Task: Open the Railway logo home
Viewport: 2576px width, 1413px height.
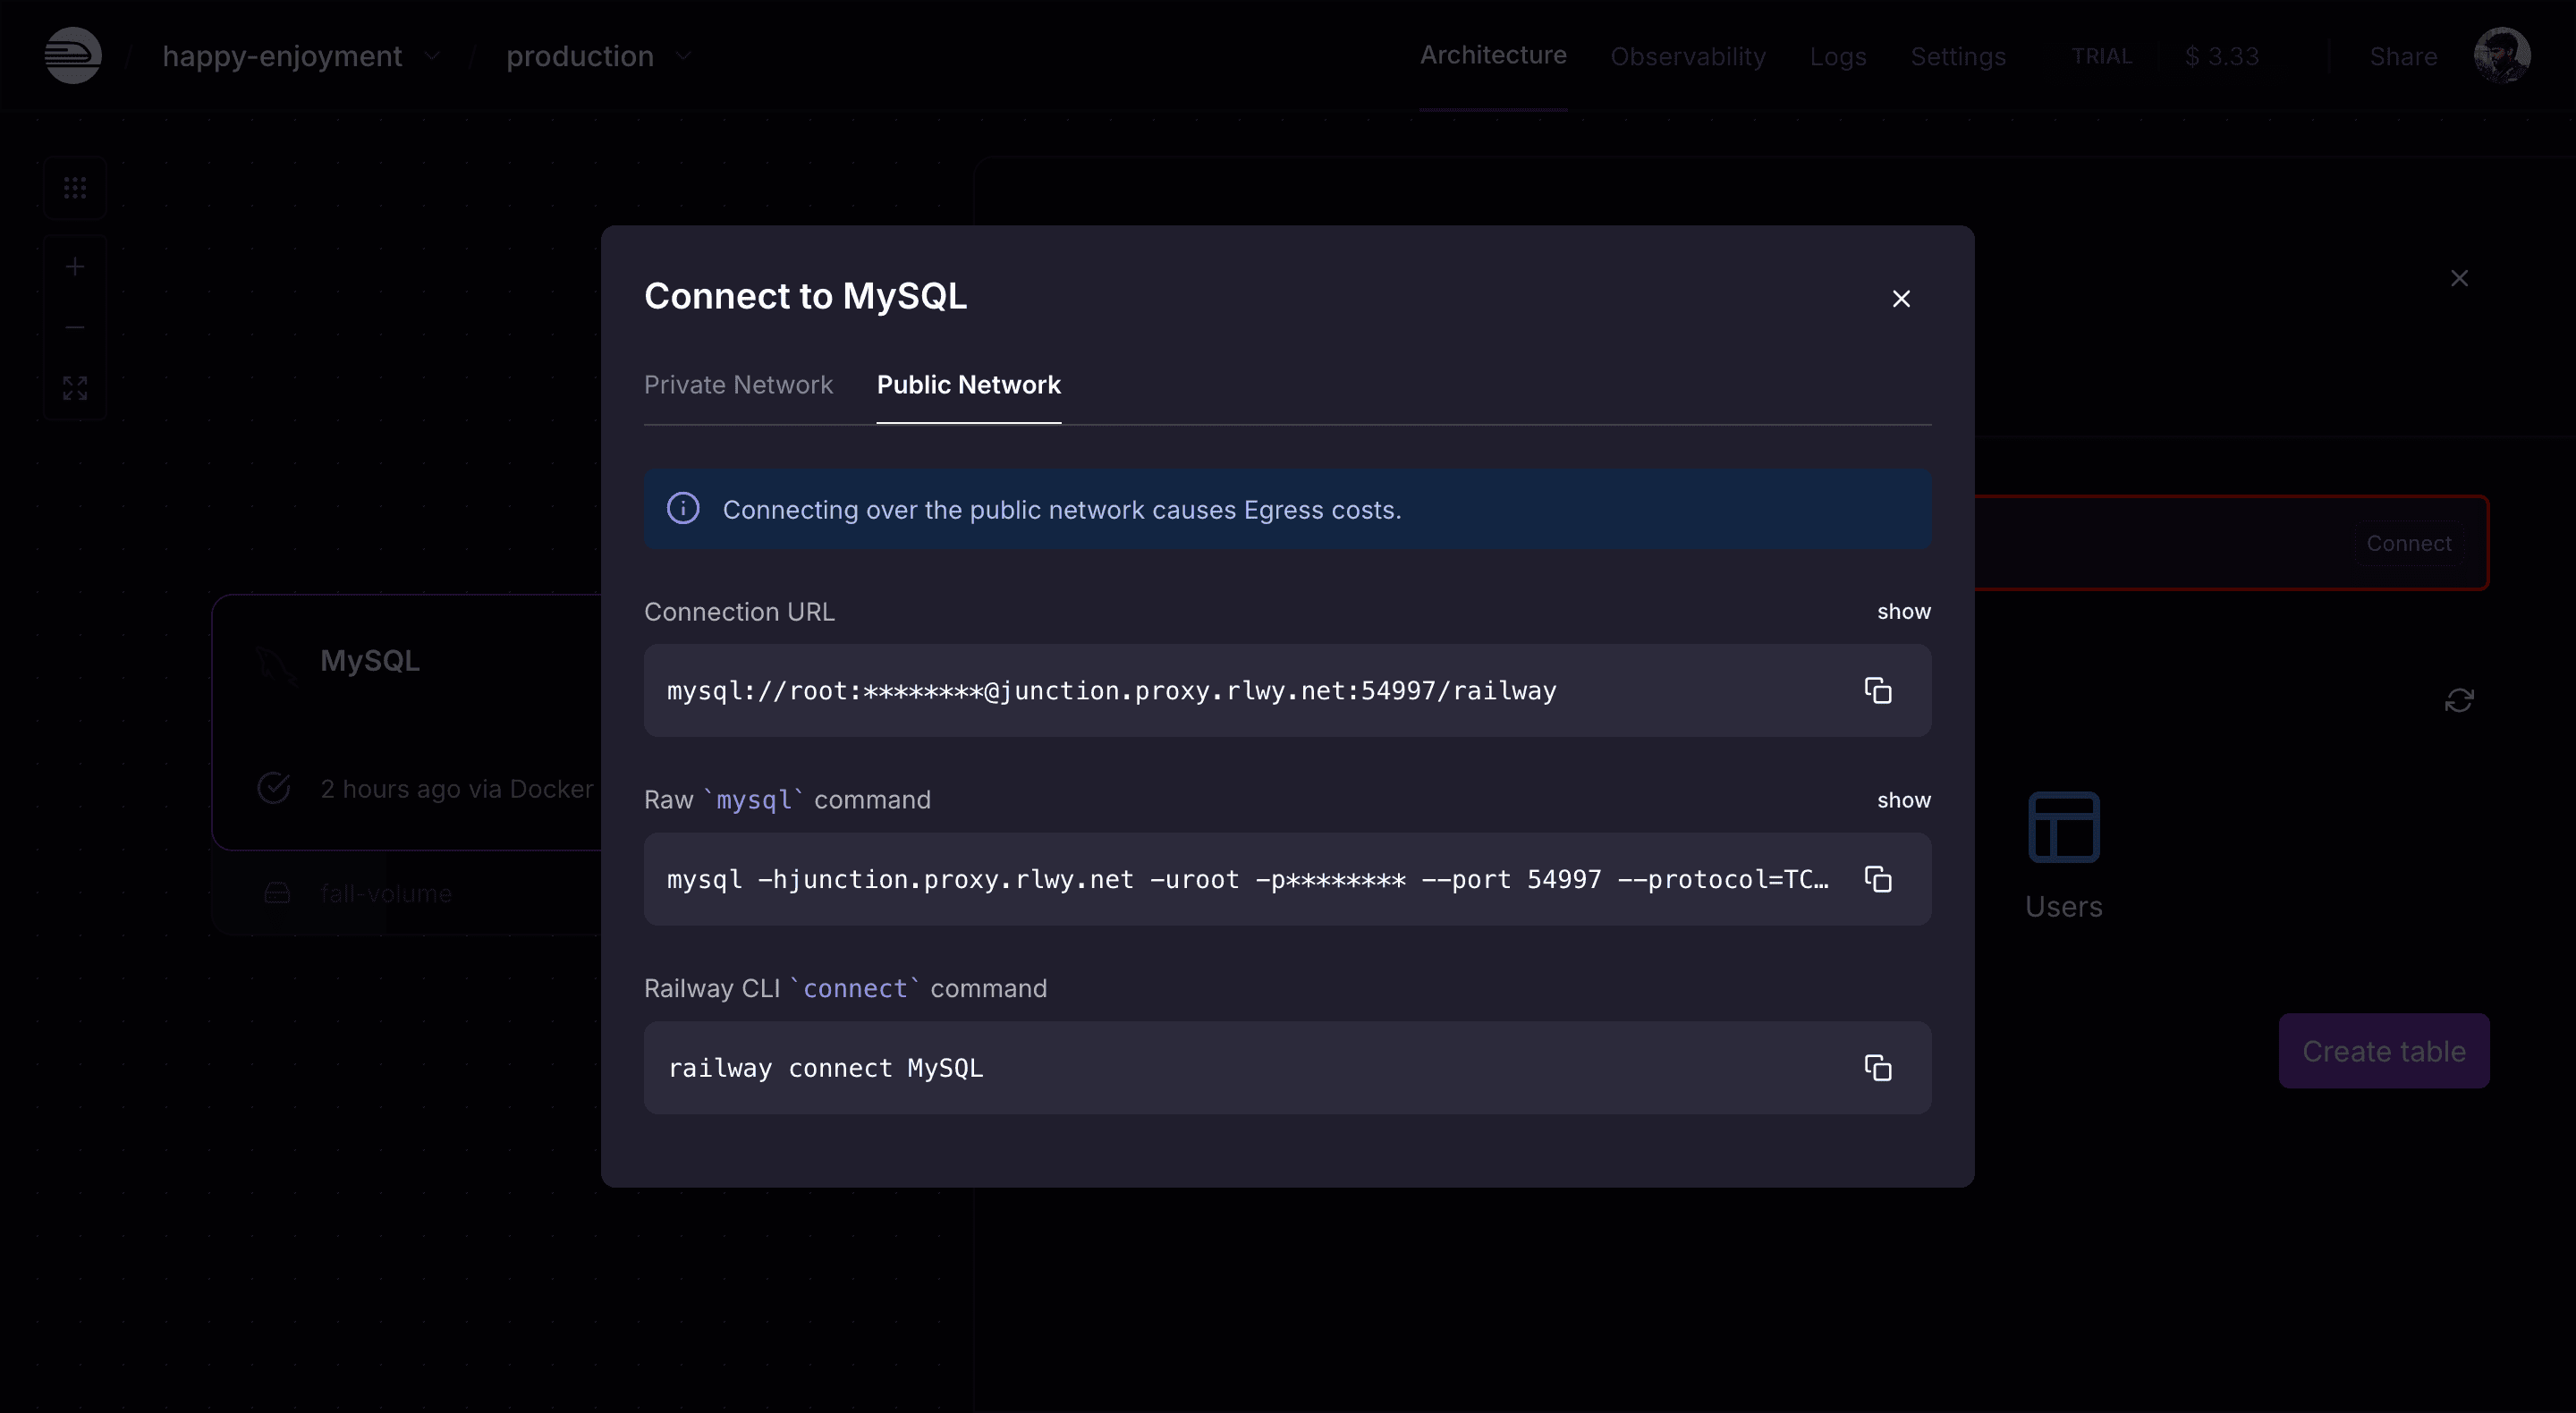Action: 73,55
